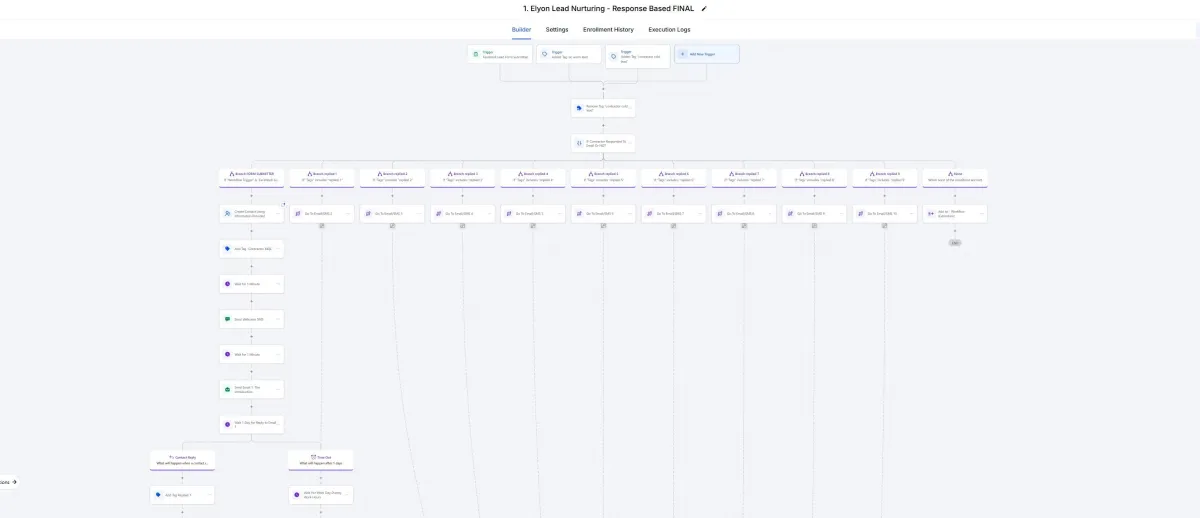Open the Go To node under Branch replied 1

point(322,213)
